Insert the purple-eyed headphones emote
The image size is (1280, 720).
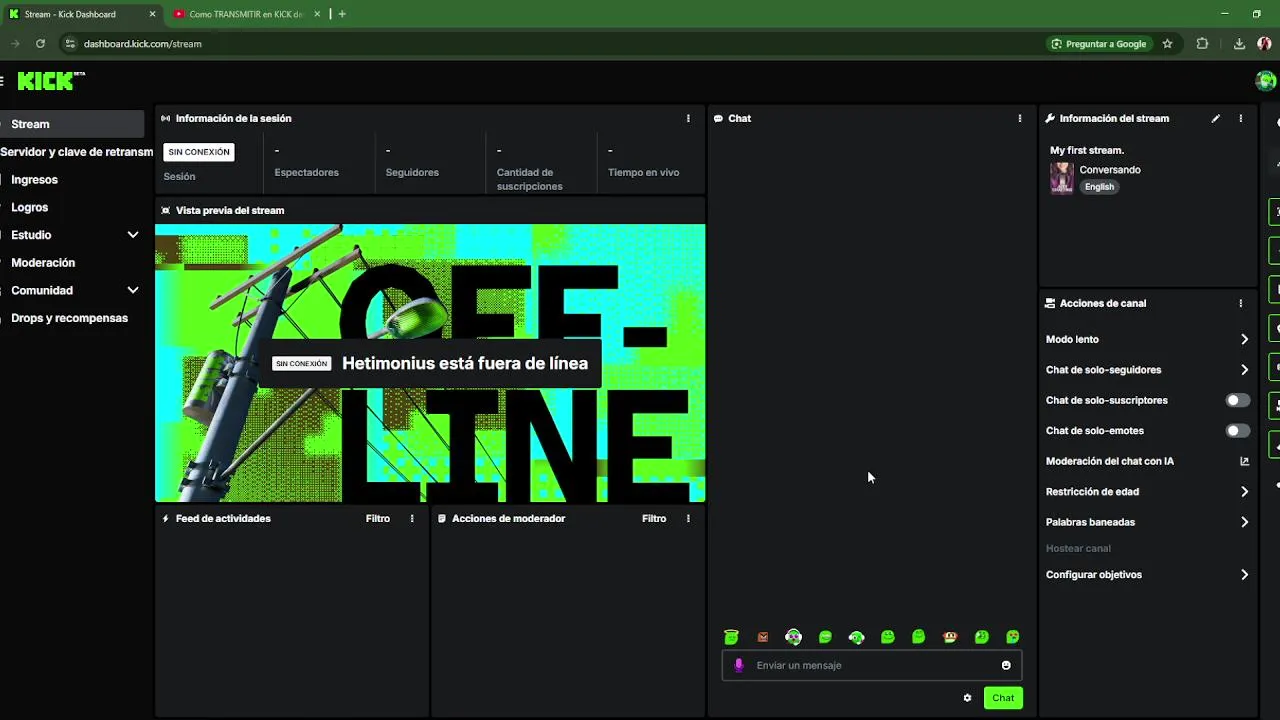[x=794, y=637]
